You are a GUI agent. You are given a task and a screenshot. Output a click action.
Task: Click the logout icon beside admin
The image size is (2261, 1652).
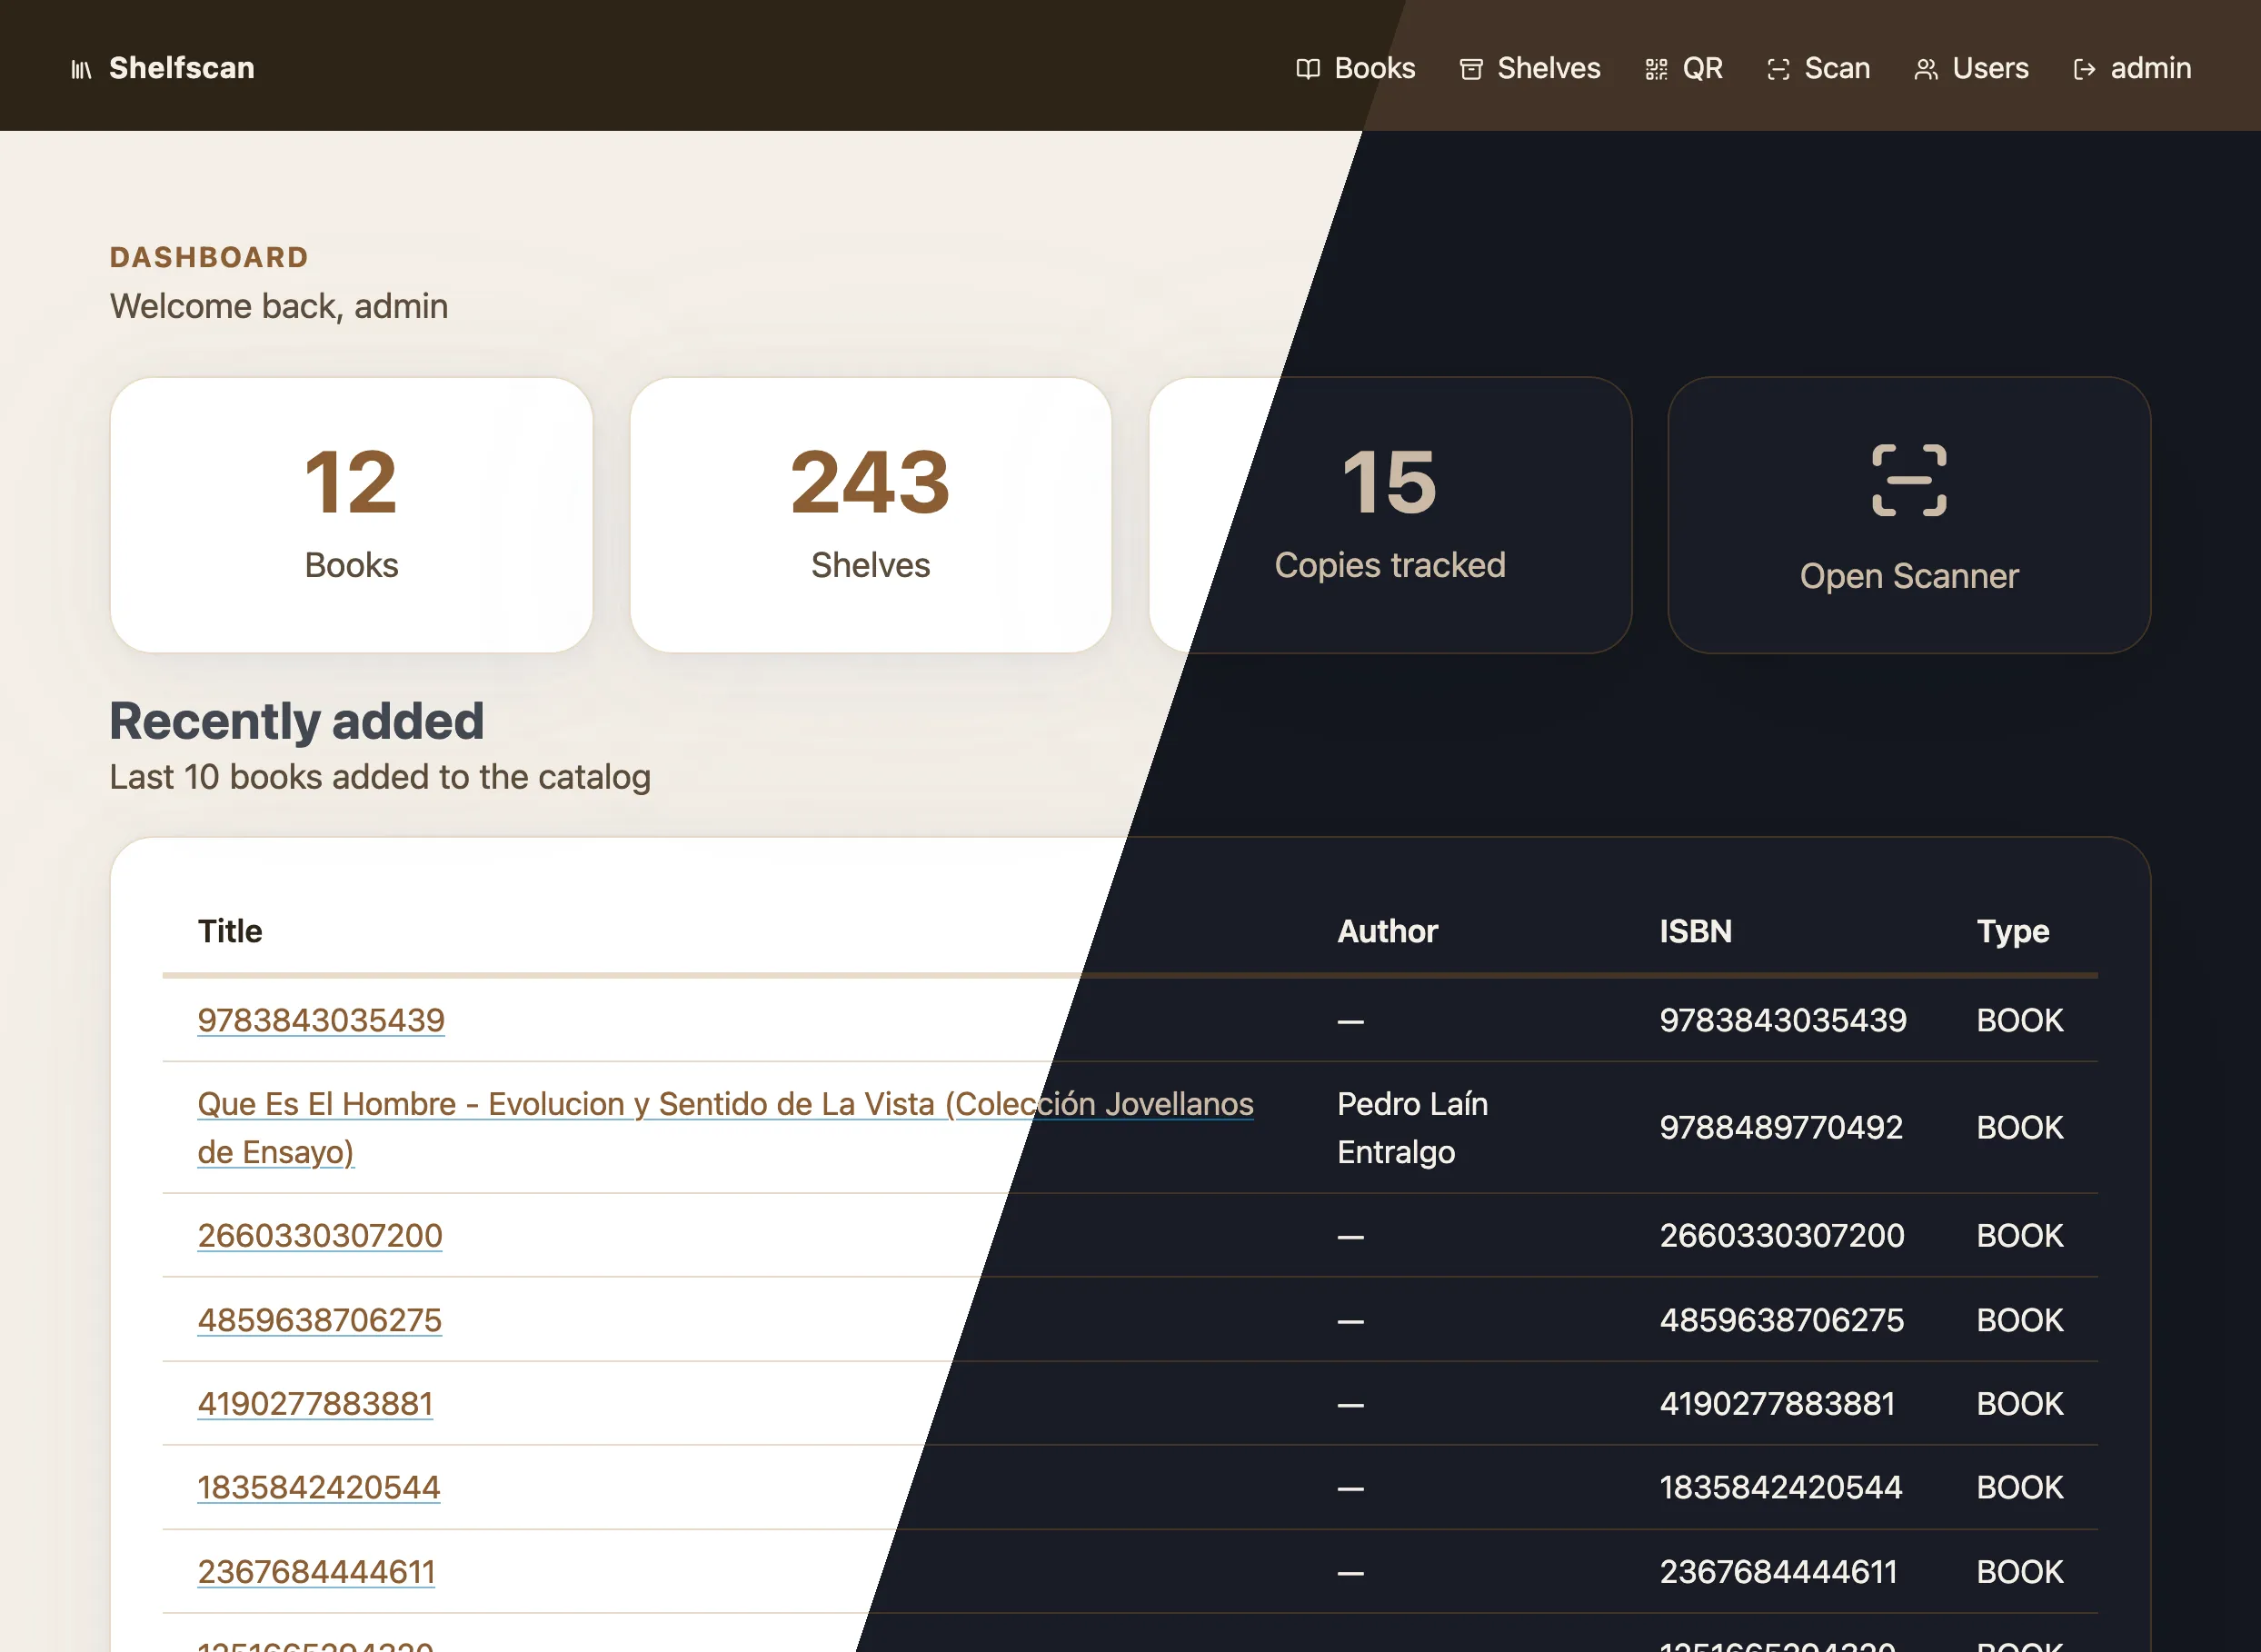[x=2084, y=69]
